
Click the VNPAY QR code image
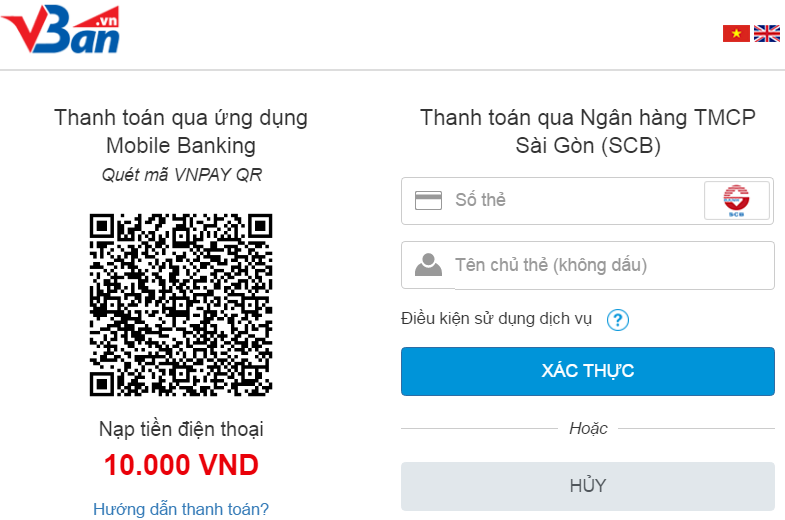point(181,304)
